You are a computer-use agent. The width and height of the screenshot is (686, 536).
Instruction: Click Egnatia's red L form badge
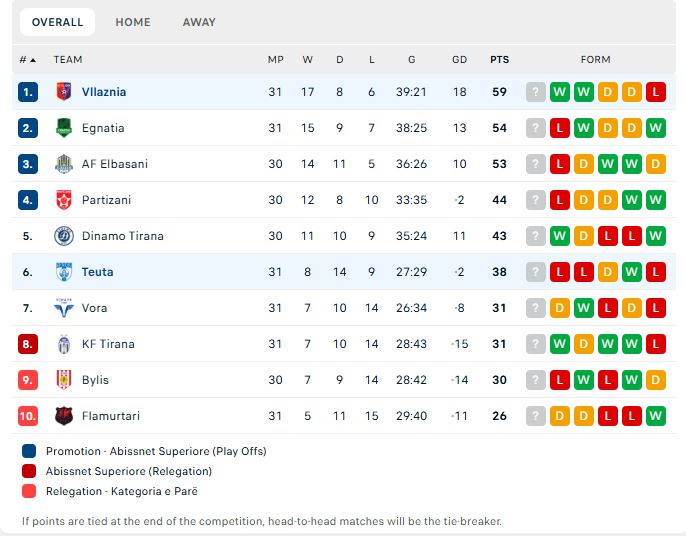pos(560,128)
